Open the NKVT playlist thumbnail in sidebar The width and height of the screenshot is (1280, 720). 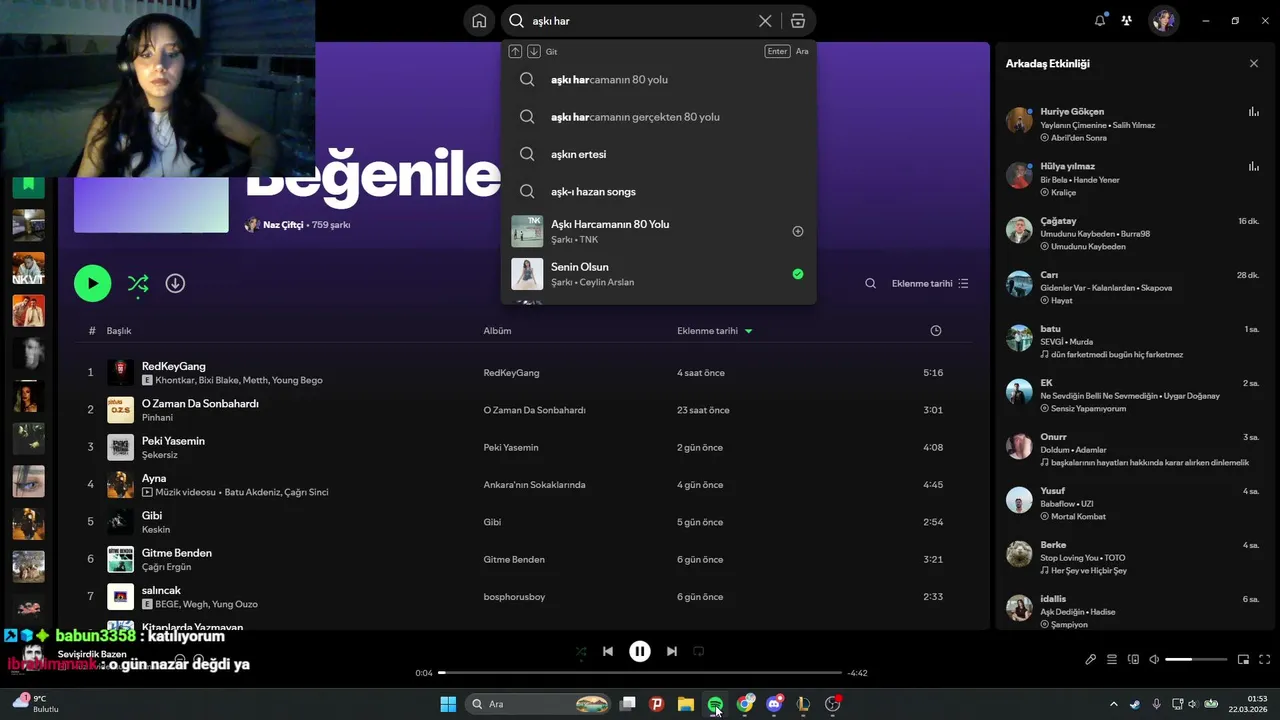[x=28, y=268]
